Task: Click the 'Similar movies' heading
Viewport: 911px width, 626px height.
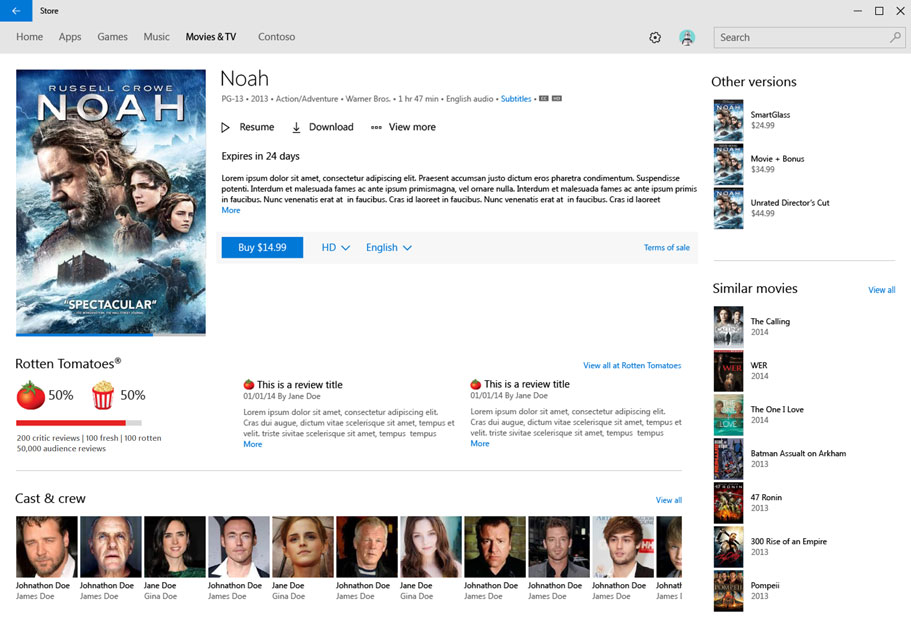Action: pos(755,289)
